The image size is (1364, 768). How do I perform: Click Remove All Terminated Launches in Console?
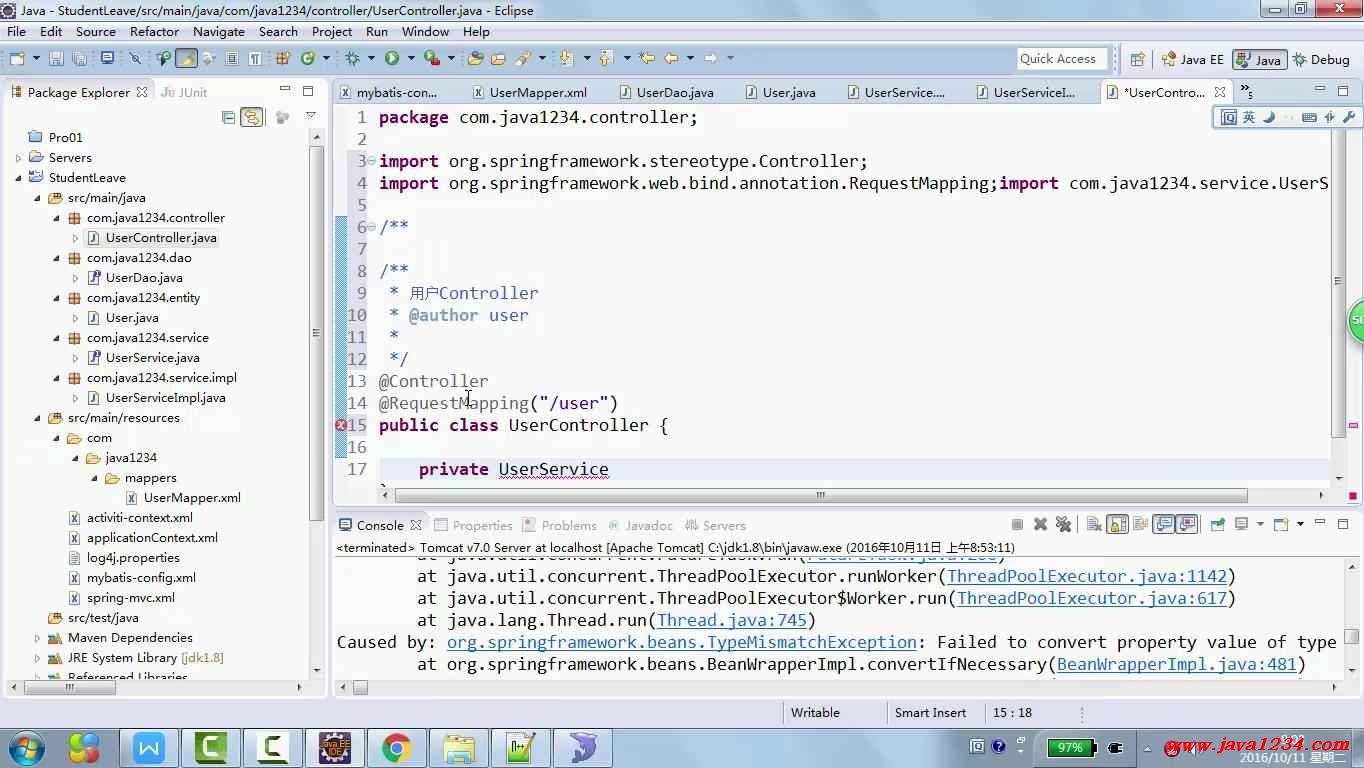click(1063, 524)
